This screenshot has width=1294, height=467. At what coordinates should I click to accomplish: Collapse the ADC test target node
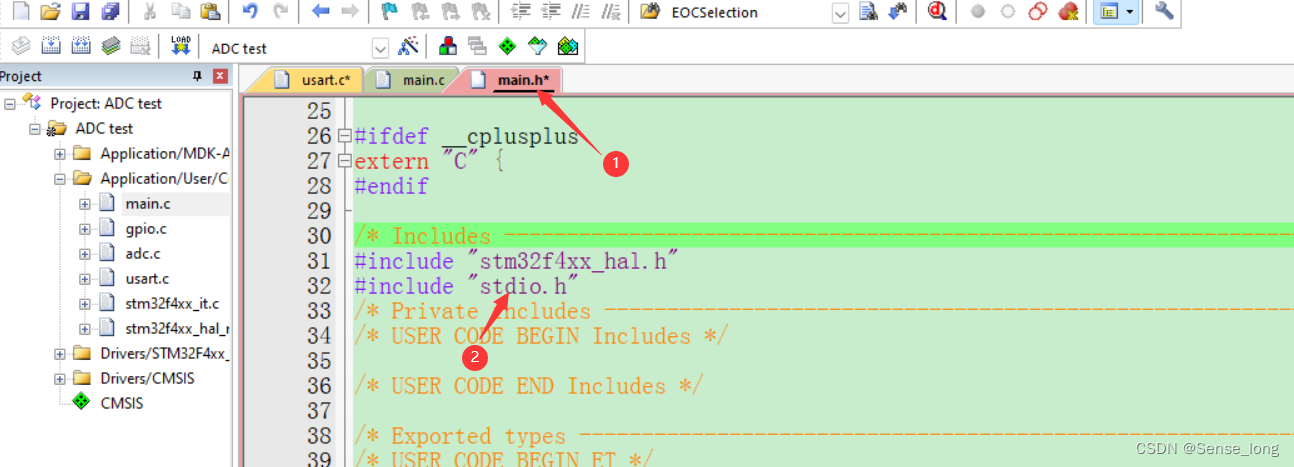point(34,128)
